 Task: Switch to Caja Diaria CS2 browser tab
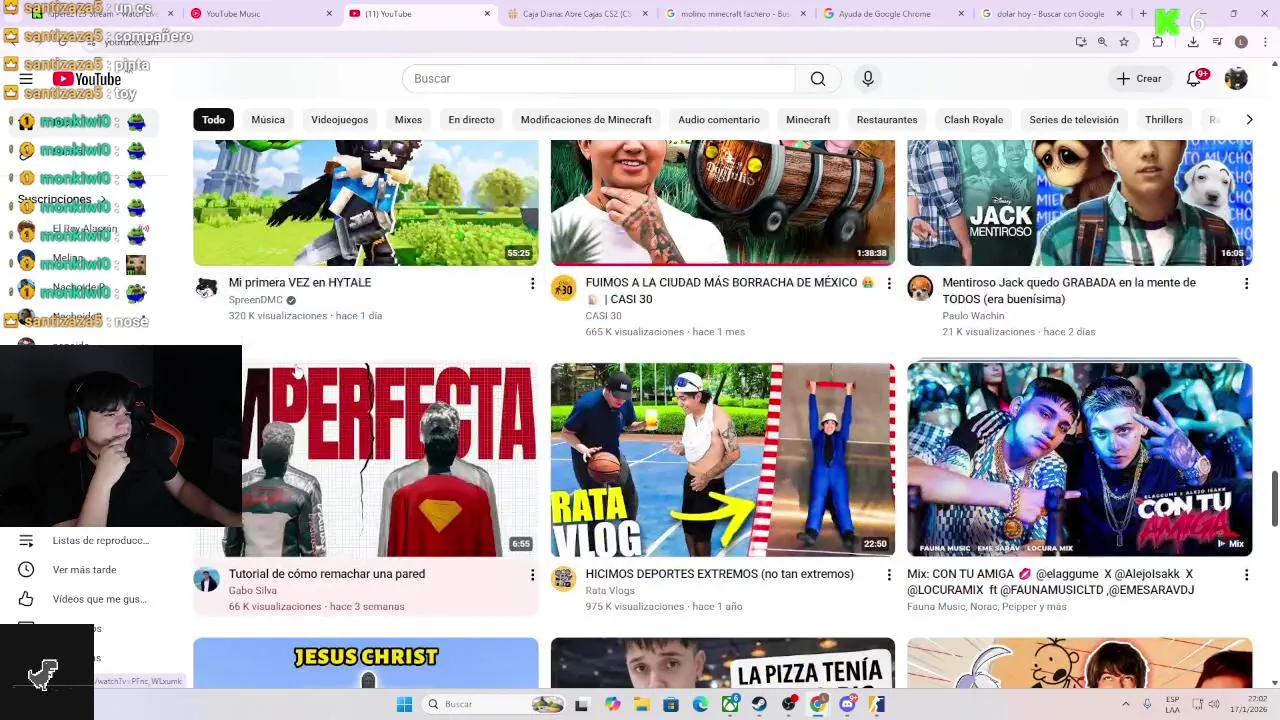tap(576, 14)
